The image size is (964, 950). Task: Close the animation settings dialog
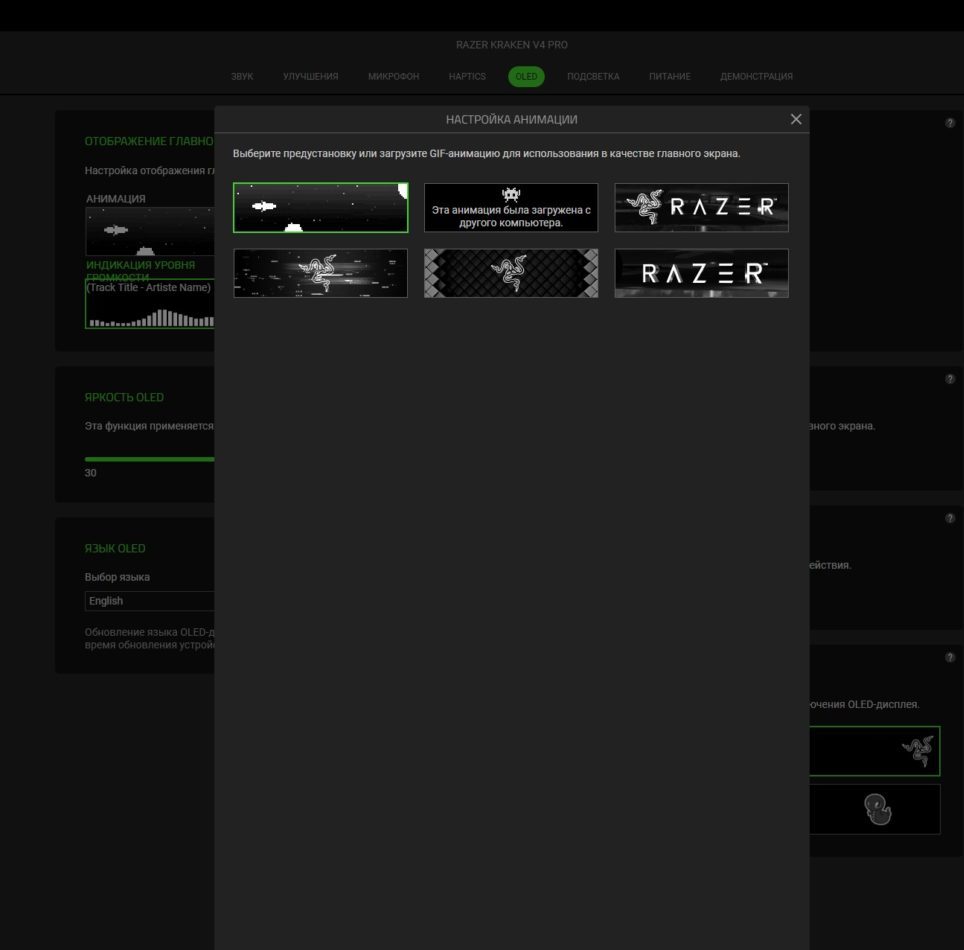tap(796, 119)
